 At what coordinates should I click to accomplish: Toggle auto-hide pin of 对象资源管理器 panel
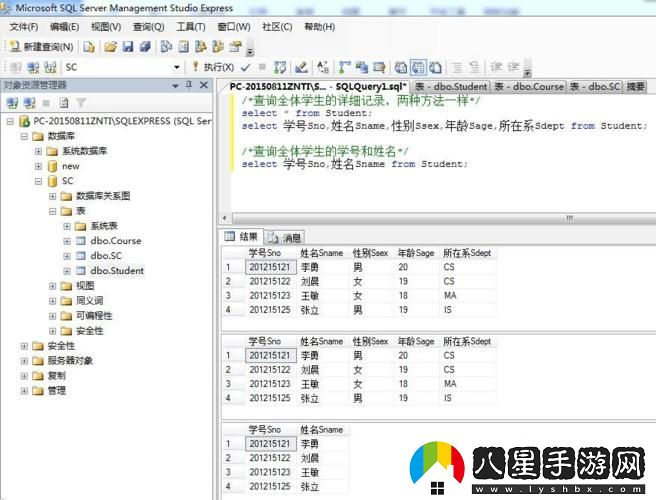click(x=189, y=85)
